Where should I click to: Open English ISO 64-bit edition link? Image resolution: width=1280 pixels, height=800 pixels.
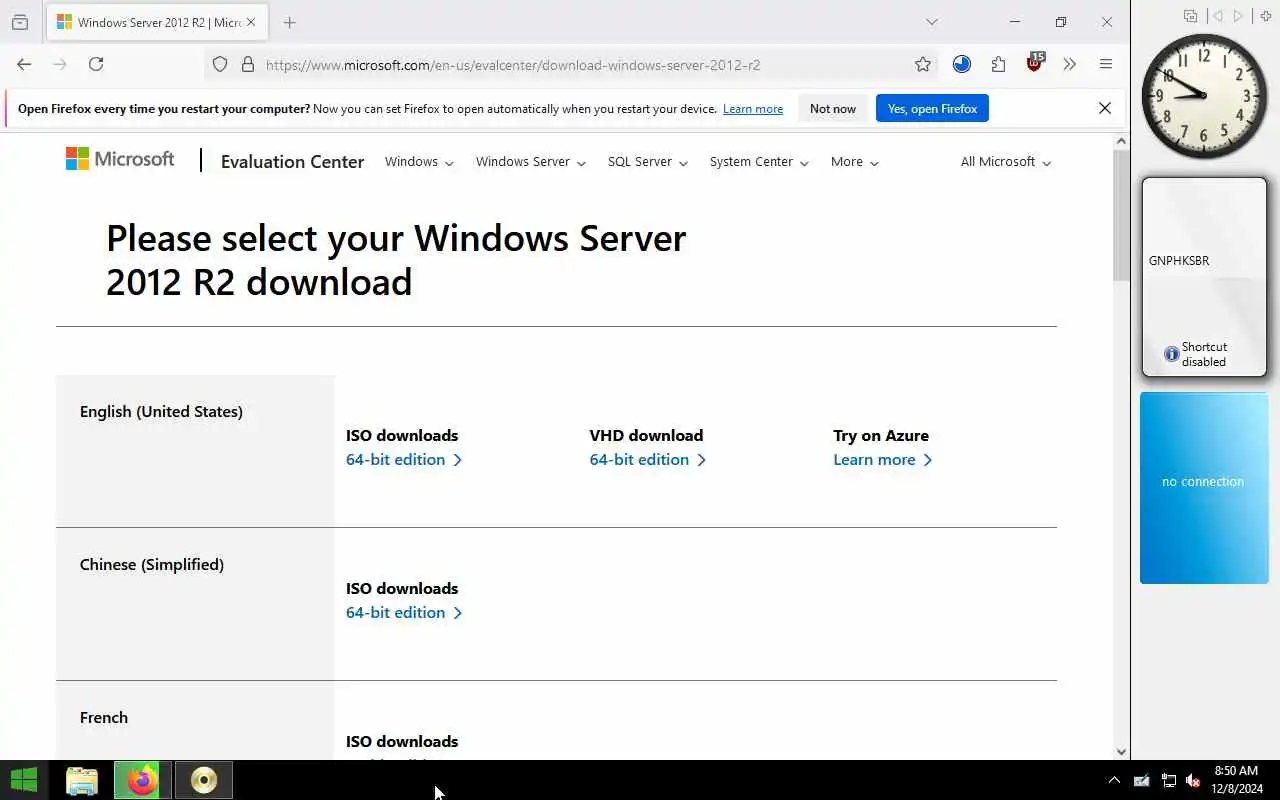pyautogui.click(x=404, y=460)
